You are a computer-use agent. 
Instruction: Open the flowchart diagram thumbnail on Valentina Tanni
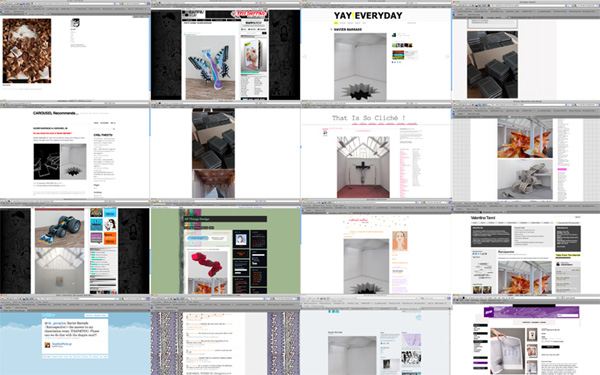coord(483,272)
